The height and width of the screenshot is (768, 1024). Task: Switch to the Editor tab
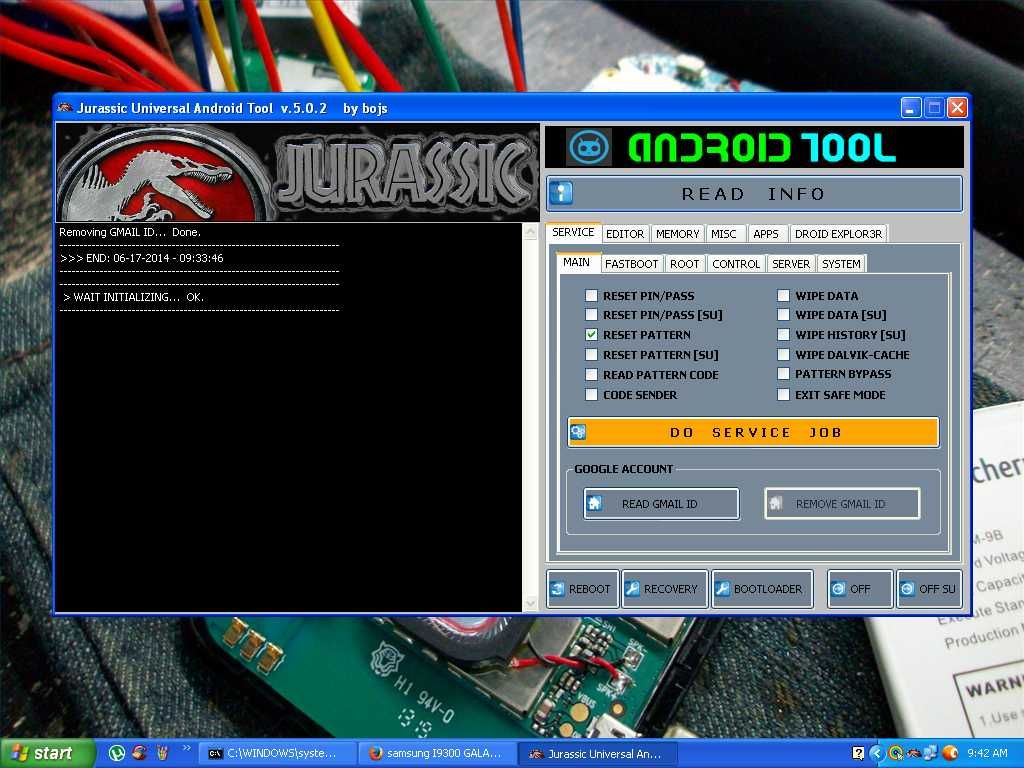click(x=625, y=234)
